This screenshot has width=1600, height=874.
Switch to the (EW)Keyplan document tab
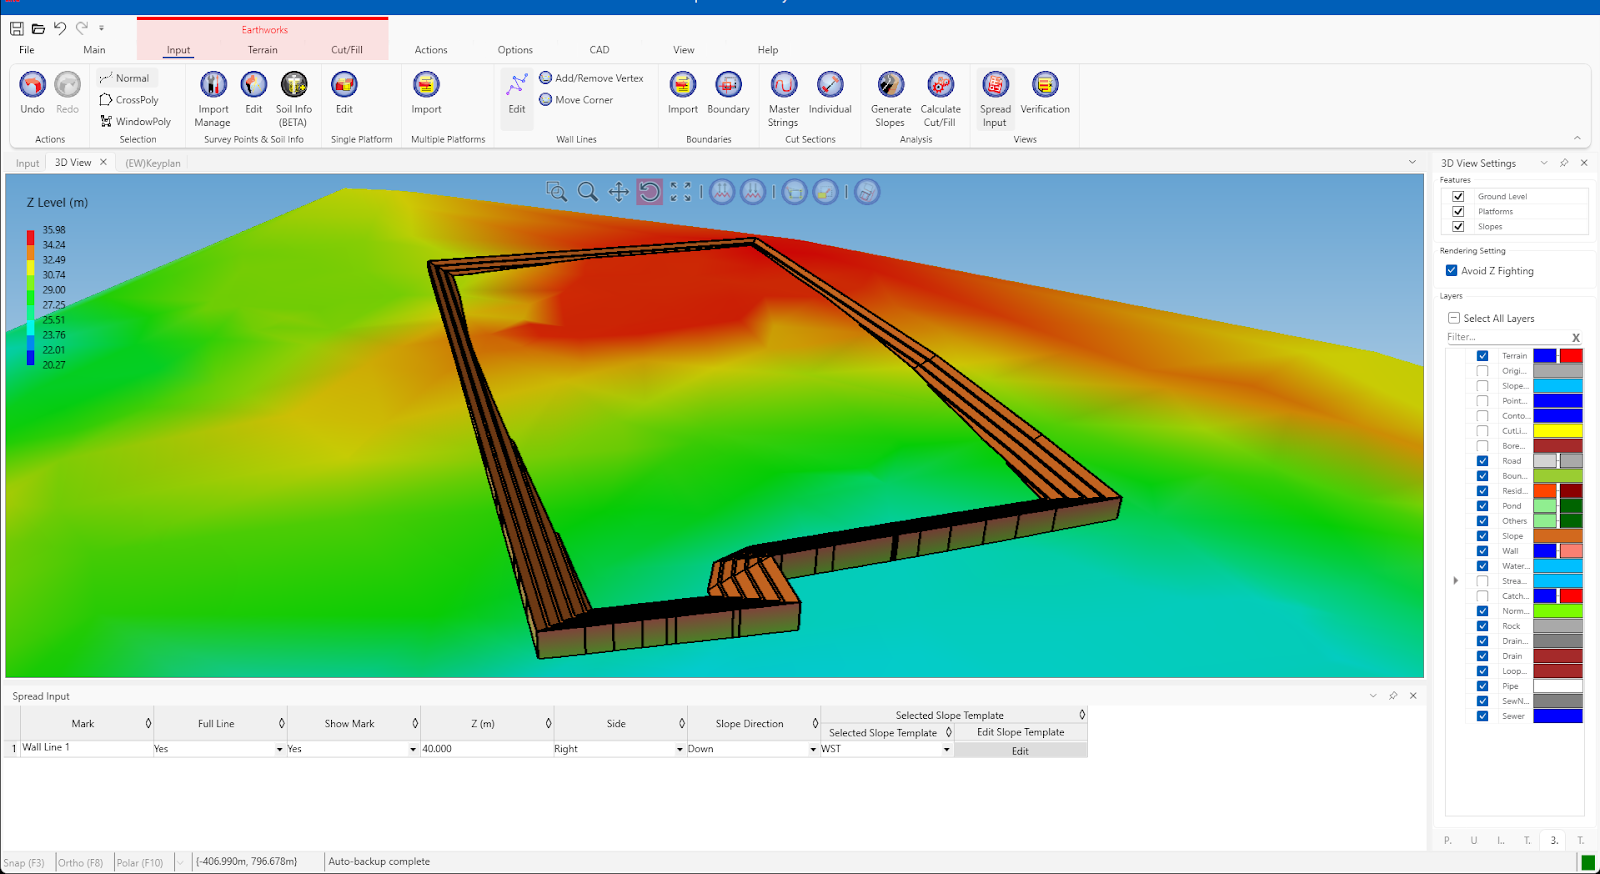153,163
